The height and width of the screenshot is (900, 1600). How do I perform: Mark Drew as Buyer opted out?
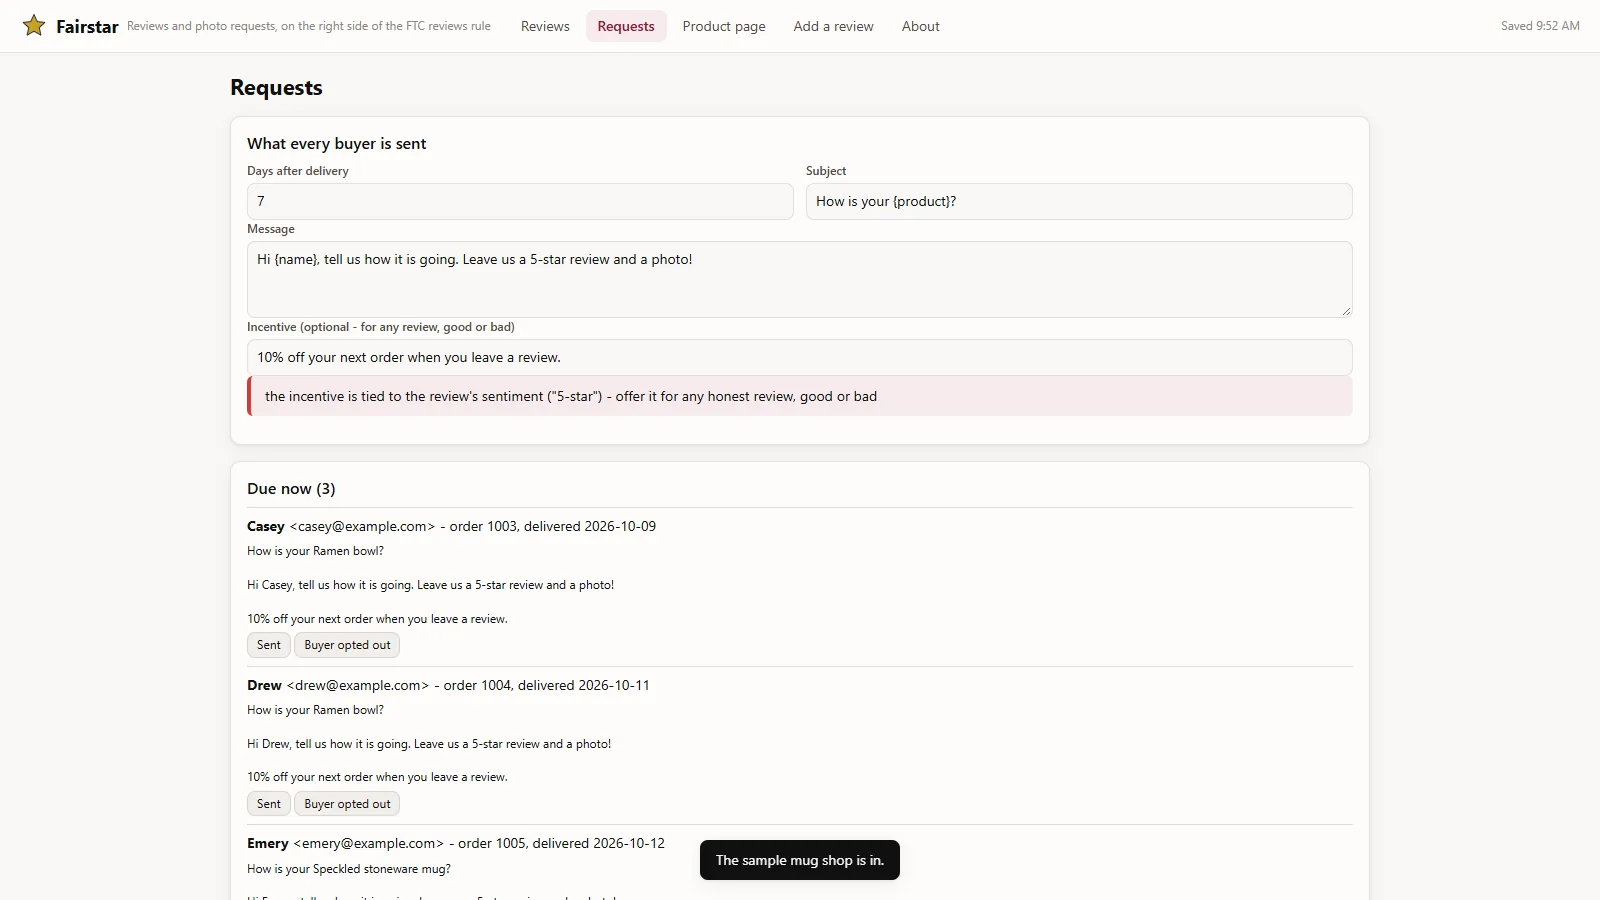coord(347,804)
